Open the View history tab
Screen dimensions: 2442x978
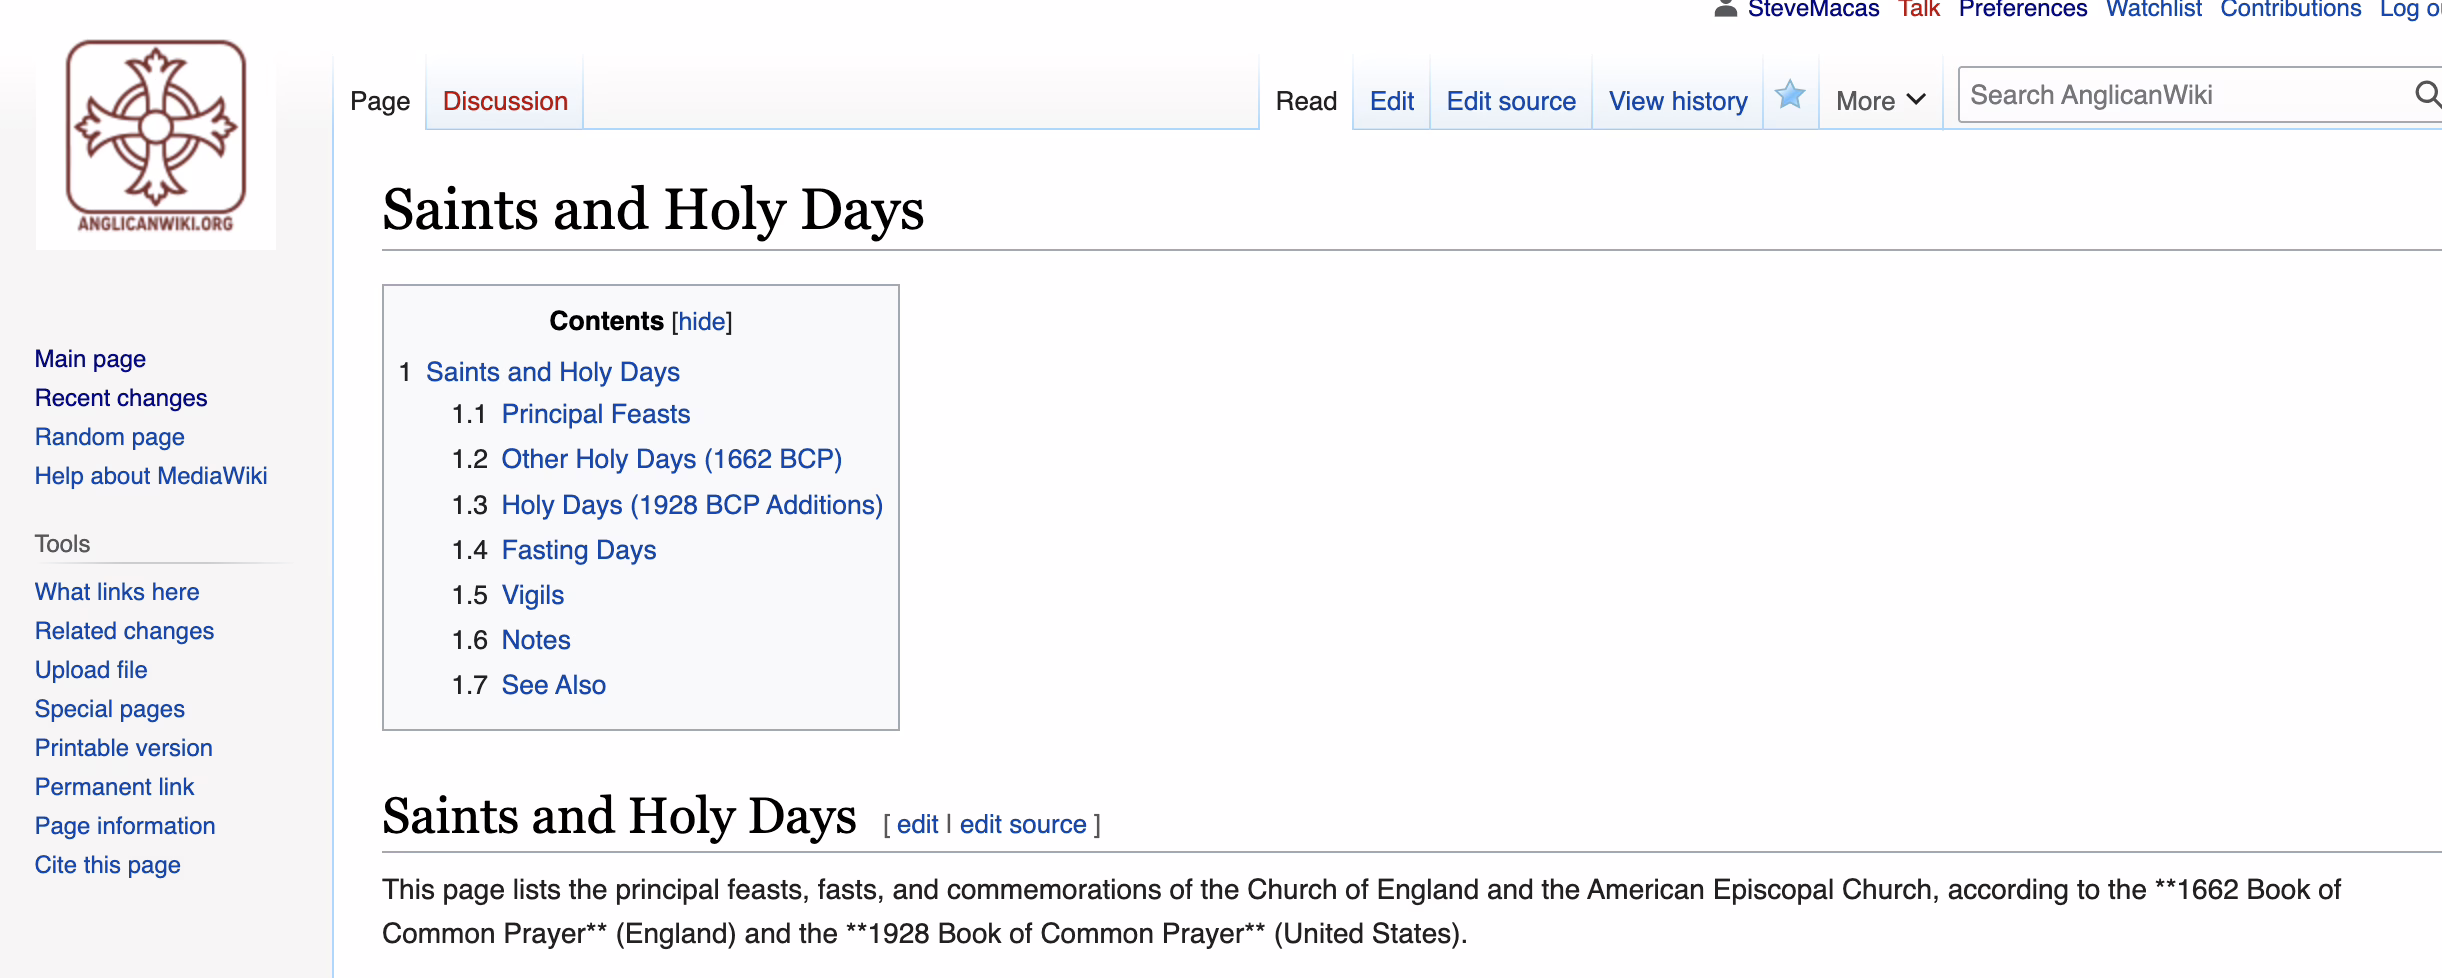coord(1677,101)
